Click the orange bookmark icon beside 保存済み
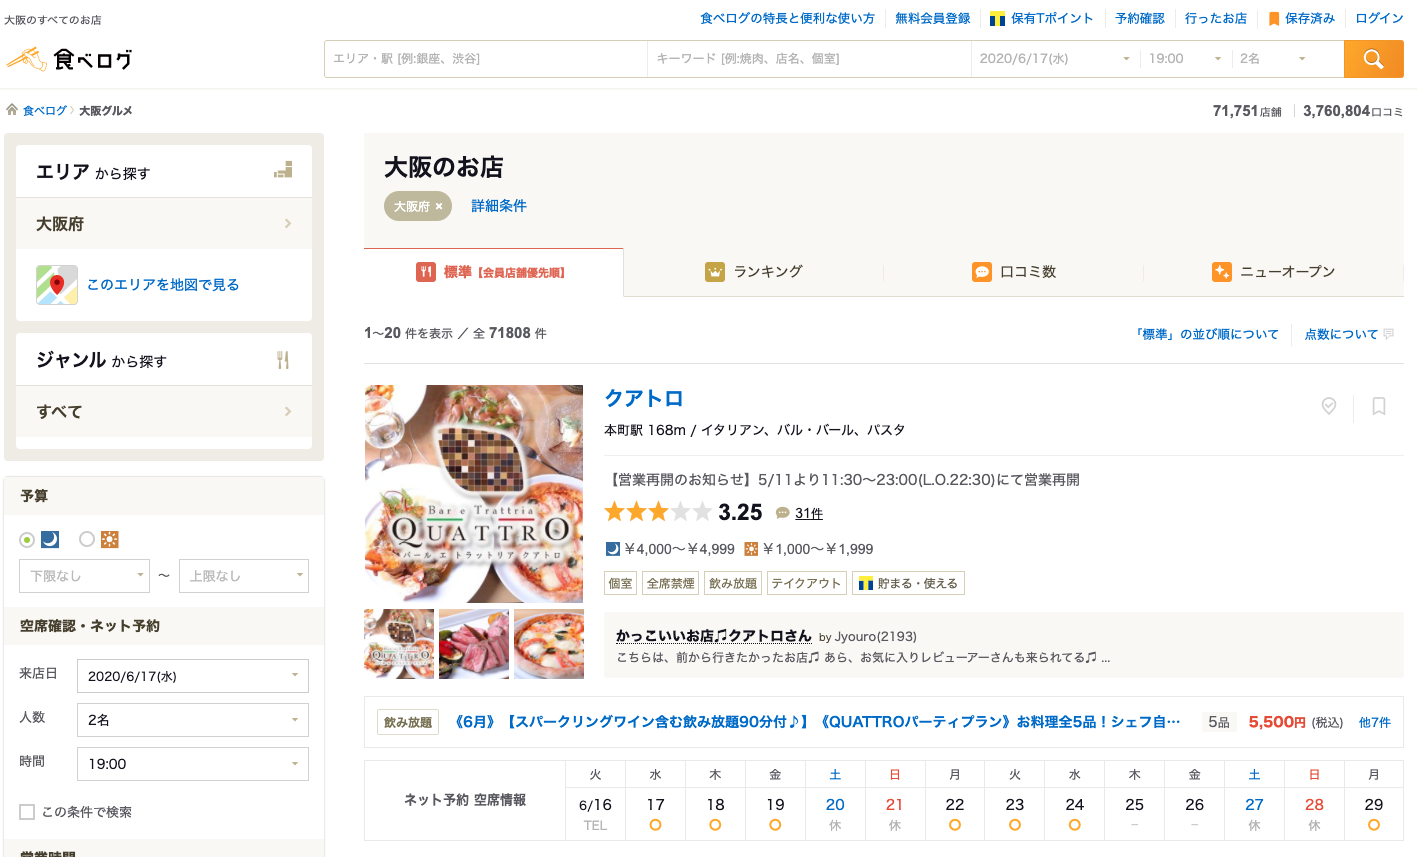 1274,19
